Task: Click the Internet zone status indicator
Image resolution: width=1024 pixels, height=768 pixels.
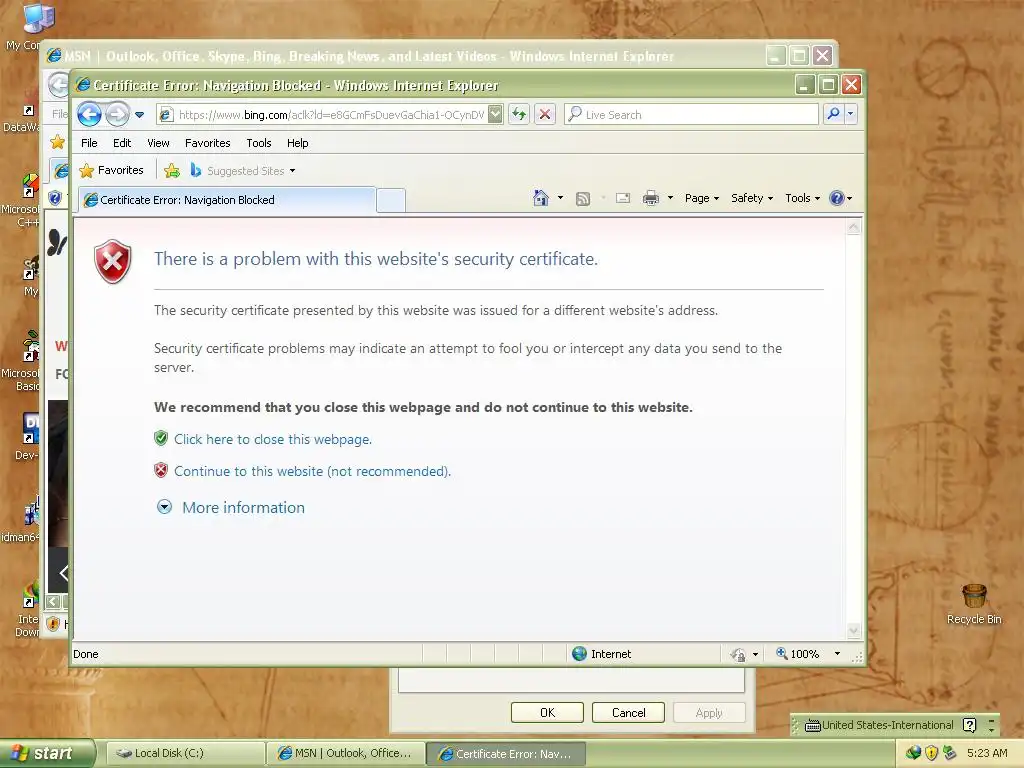Action: 601,654
